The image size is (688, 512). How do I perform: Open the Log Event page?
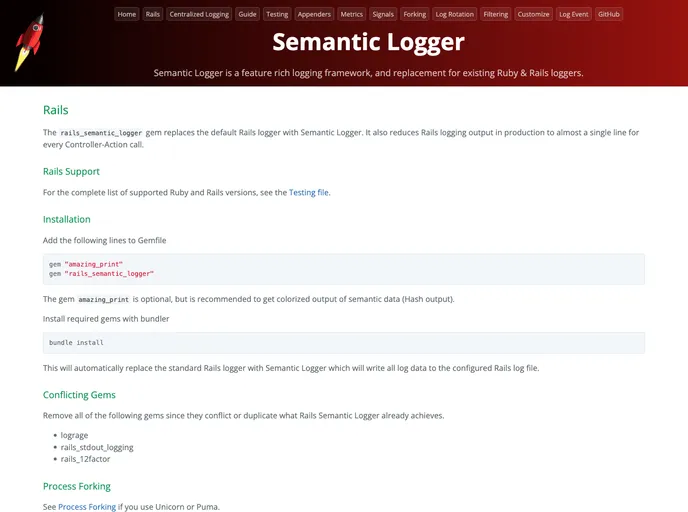574,14
